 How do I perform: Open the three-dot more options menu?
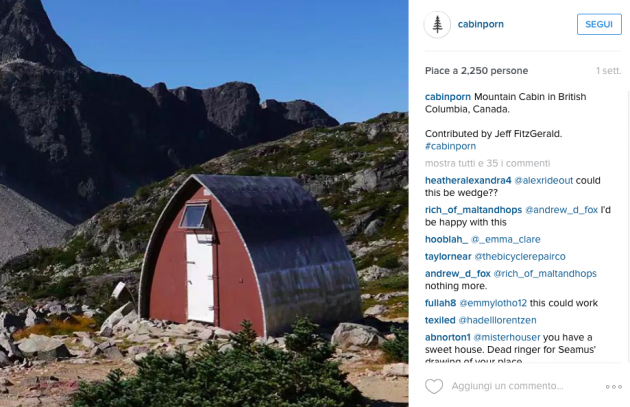(614, 387)
